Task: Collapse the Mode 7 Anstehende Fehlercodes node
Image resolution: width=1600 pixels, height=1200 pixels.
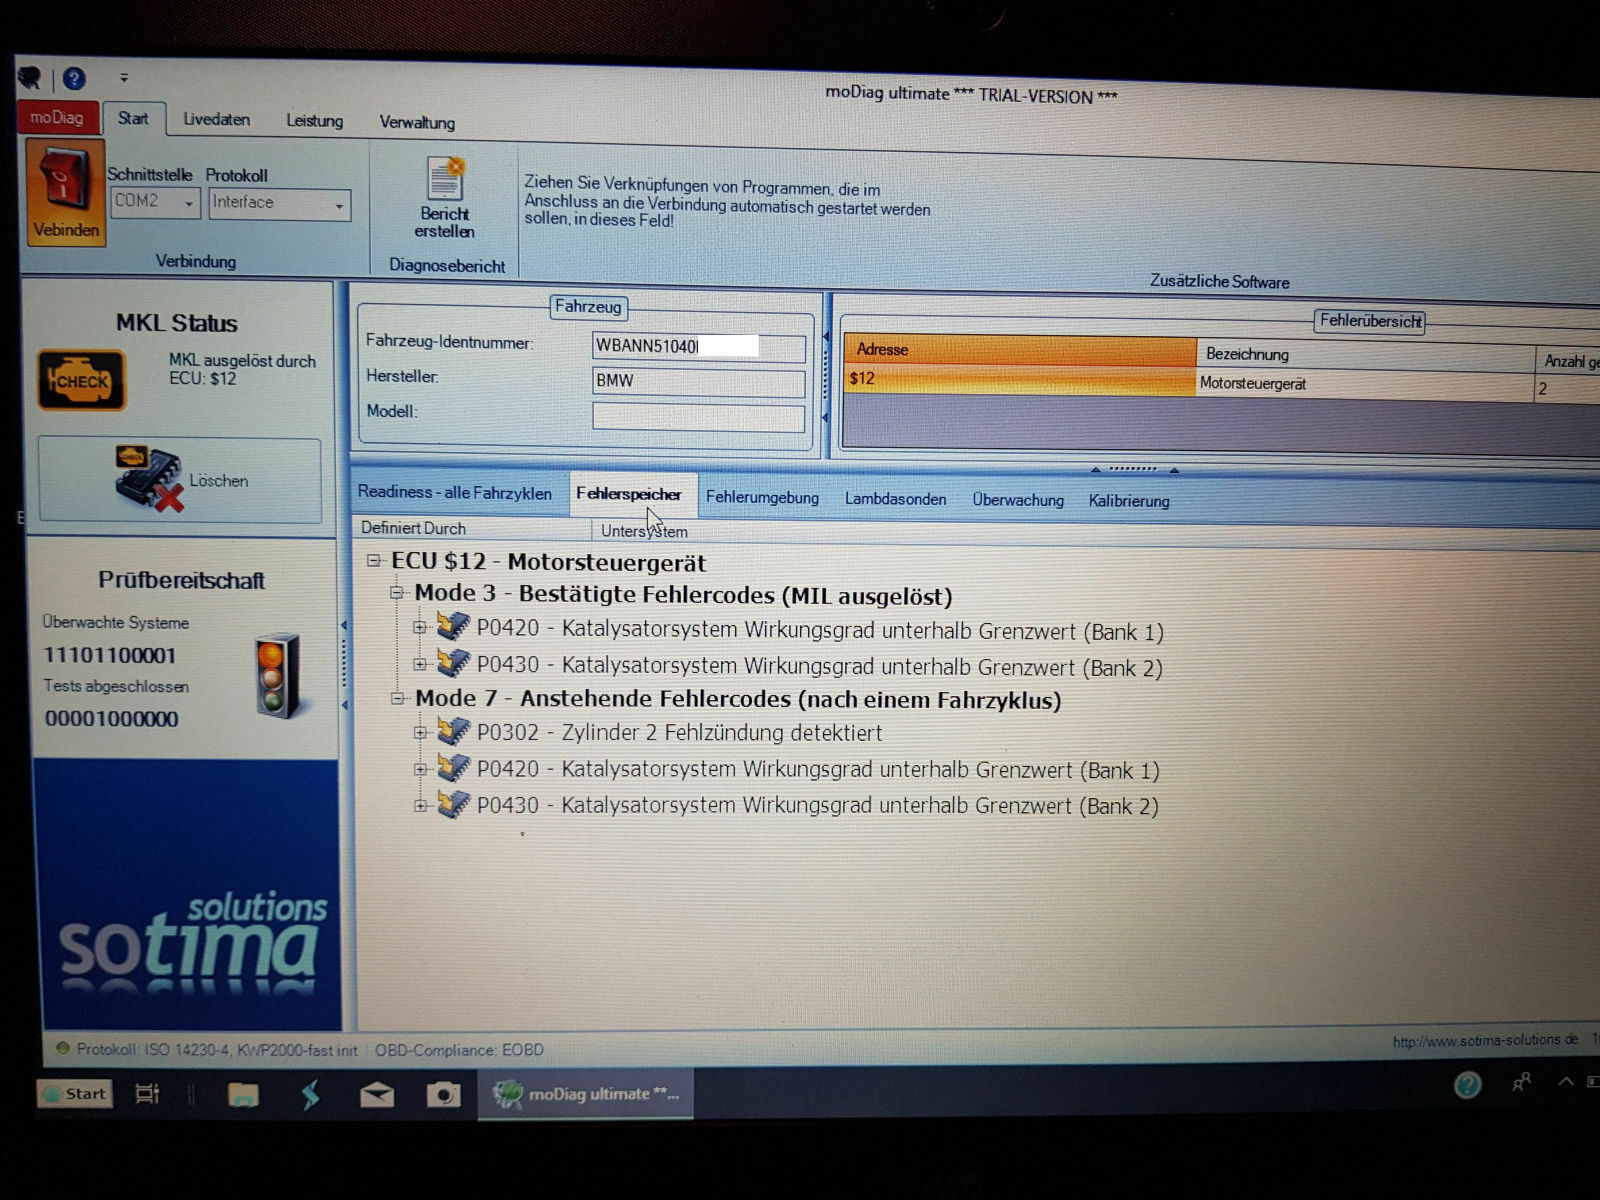Action: pyautogui.click(x=397, y=698)
